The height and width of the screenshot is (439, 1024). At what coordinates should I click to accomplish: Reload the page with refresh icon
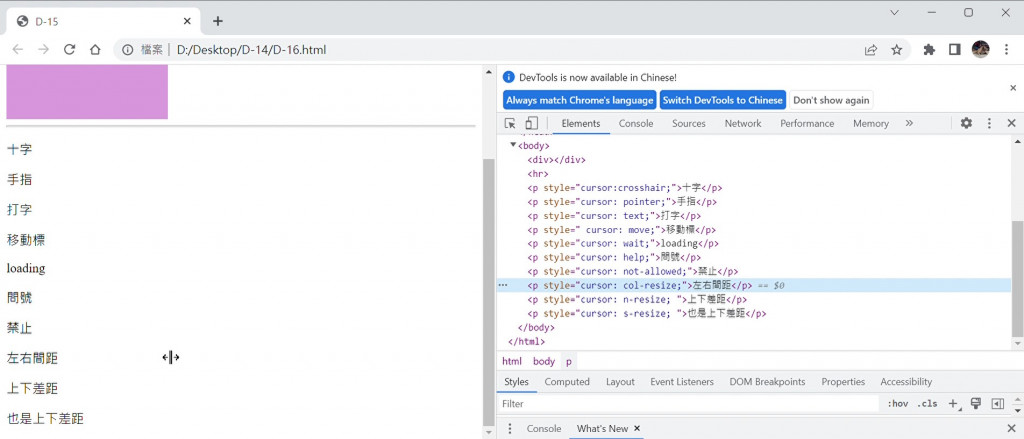click(x=69, y=50)
